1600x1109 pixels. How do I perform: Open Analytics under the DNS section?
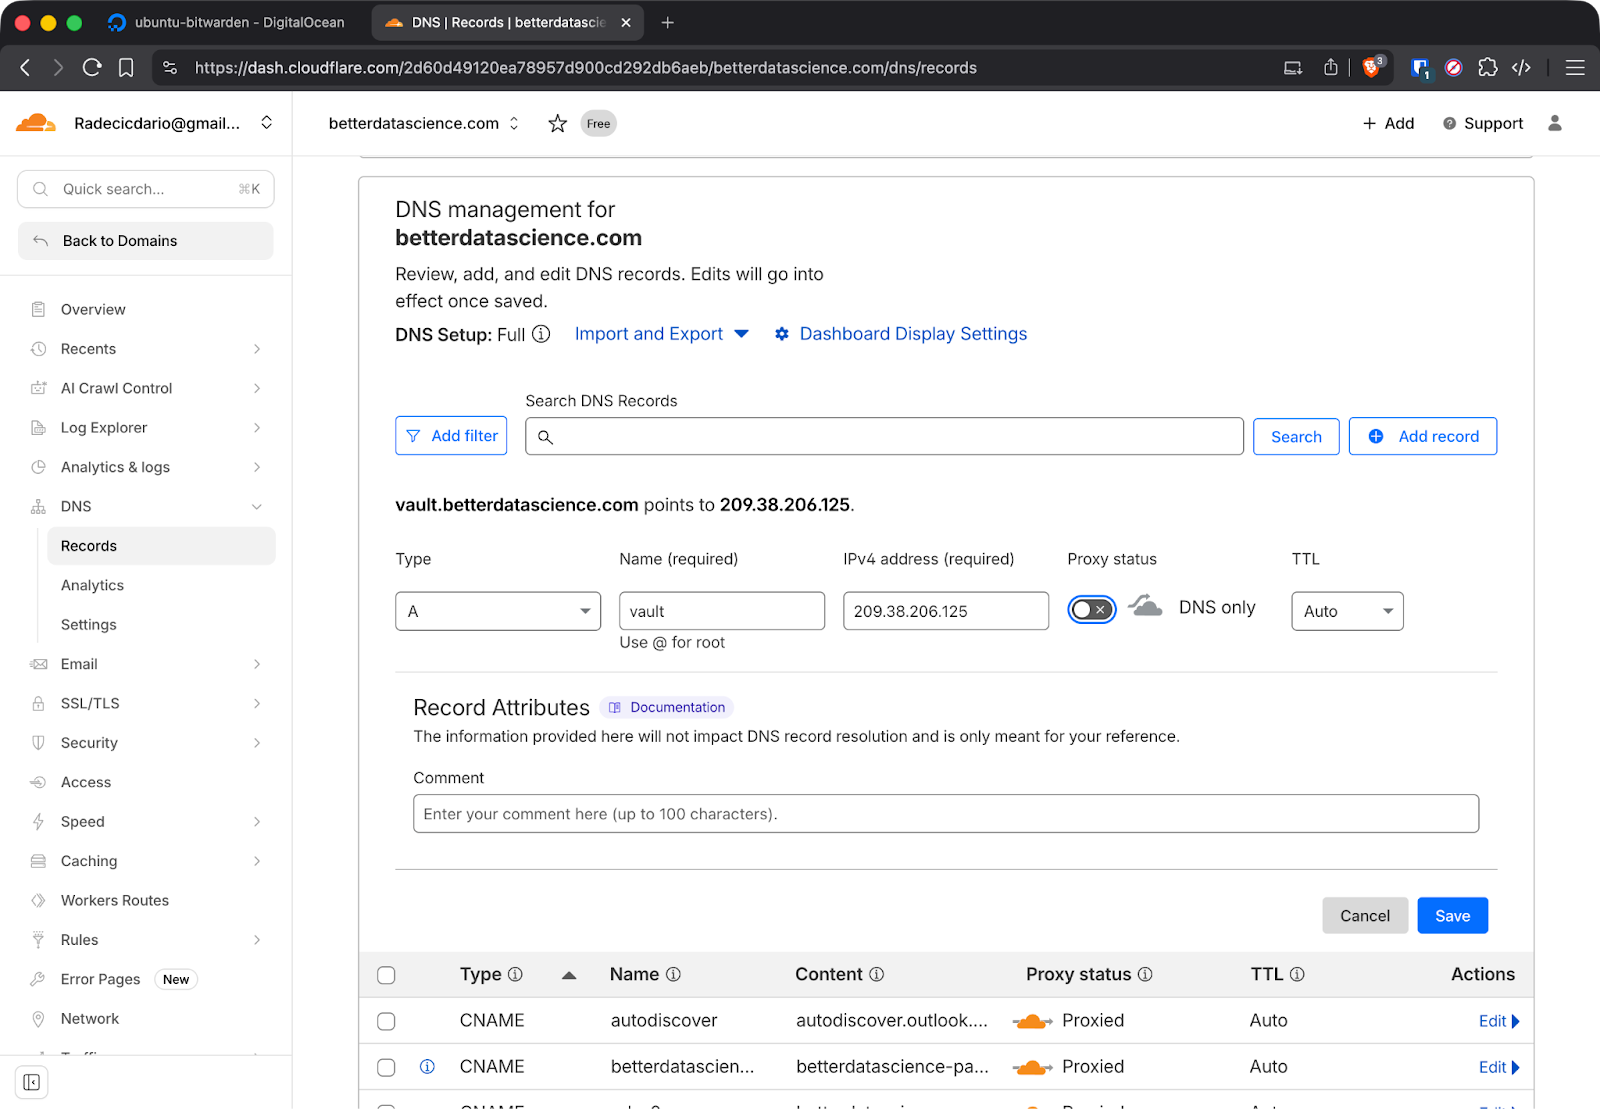pos(91,585)
